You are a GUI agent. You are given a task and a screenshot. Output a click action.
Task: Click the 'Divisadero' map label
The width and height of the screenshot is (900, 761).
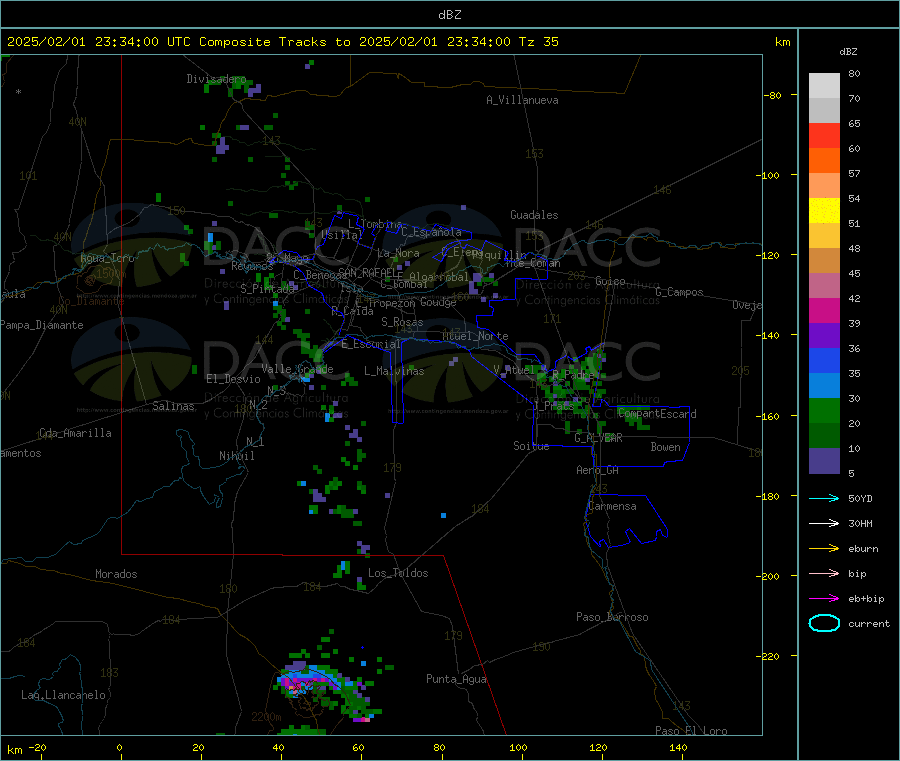216,79
